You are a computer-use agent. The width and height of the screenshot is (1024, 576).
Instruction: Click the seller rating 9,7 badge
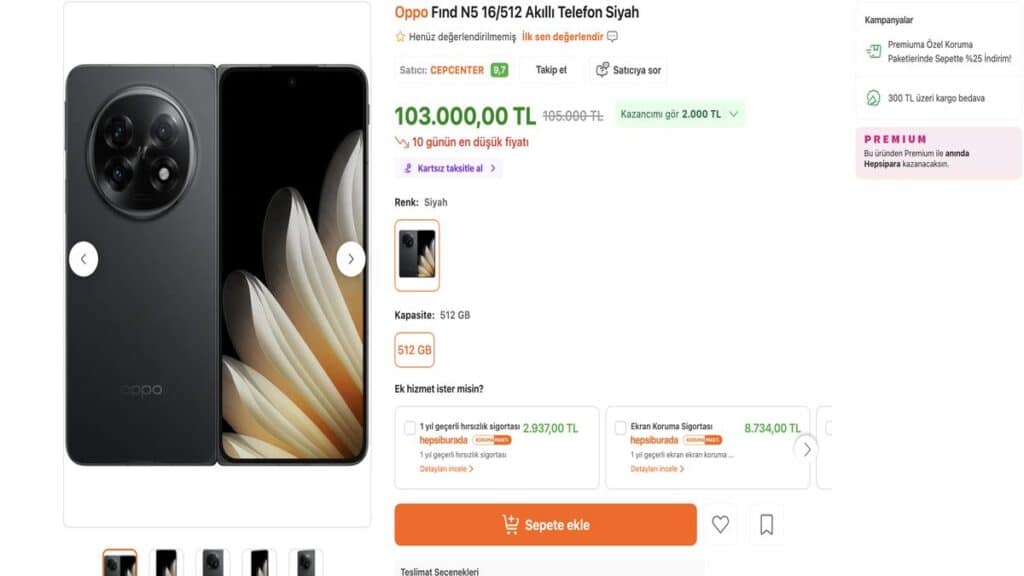tap(499, 70)
